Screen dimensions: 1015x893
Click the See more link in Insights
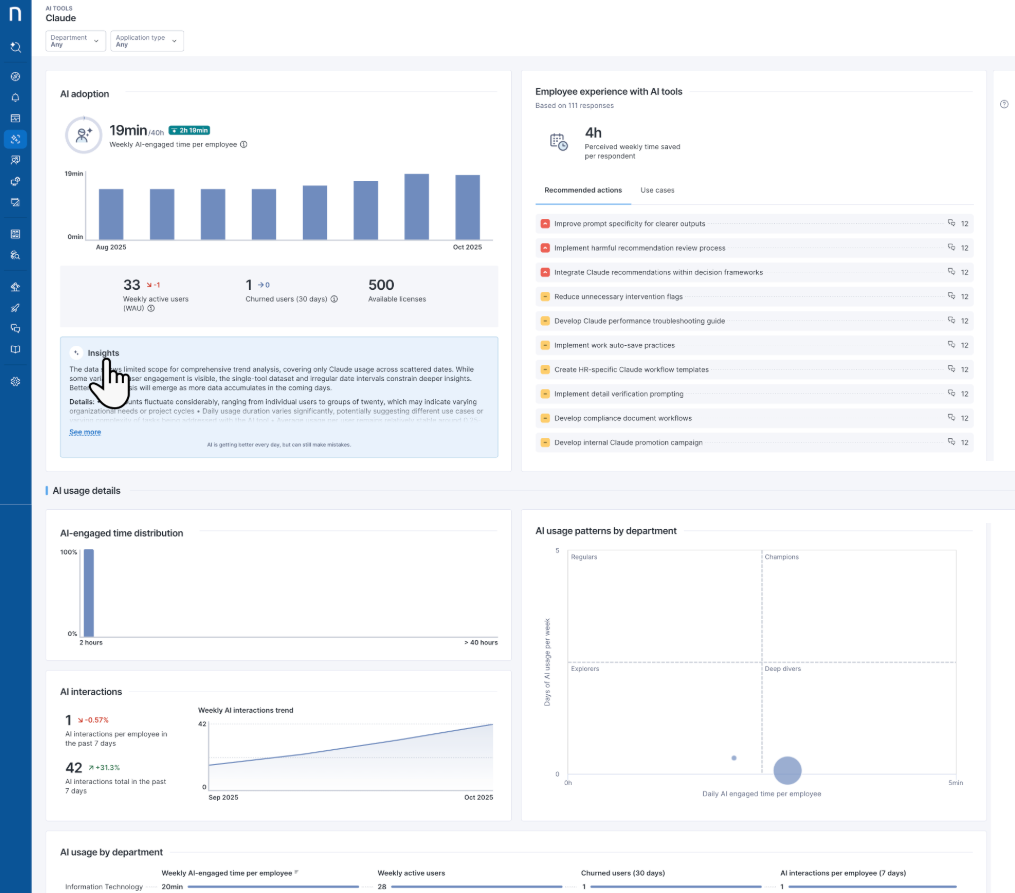85,432
